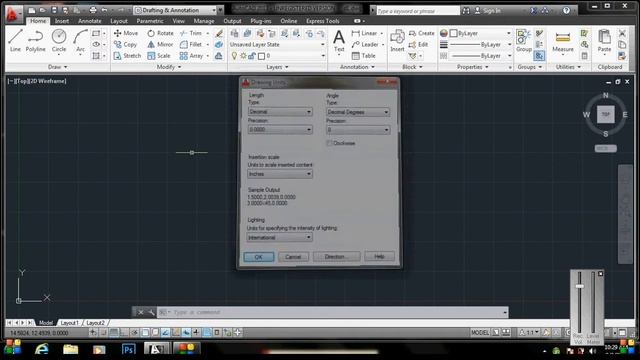Switch to the Parametric ribbon tab

click(150, 21)
